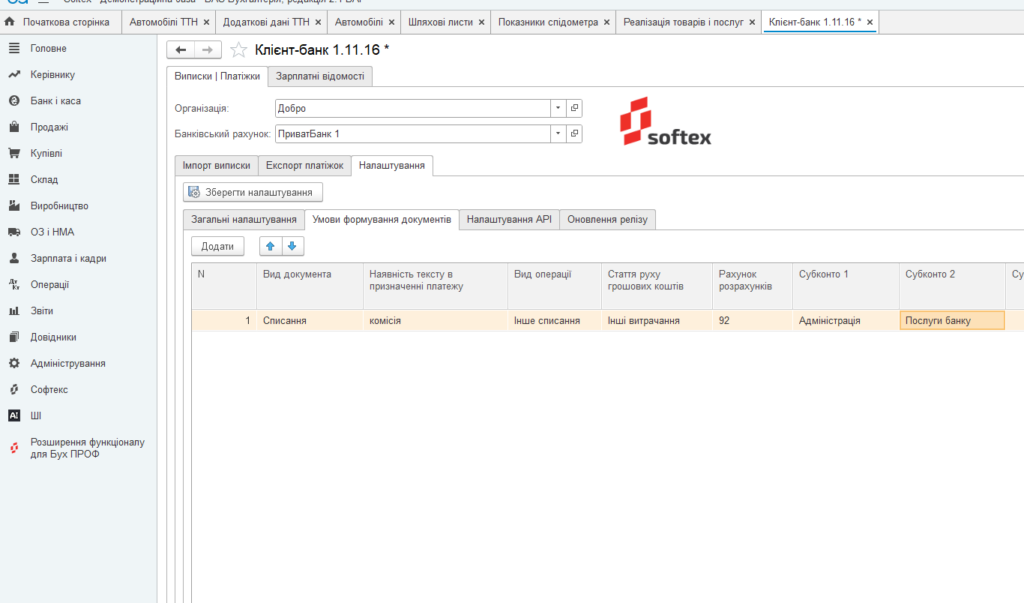Open the Банківський рахунок linked record icon
The width and height of the screenshot is (1024, 603).
click(x=574, y=133)
